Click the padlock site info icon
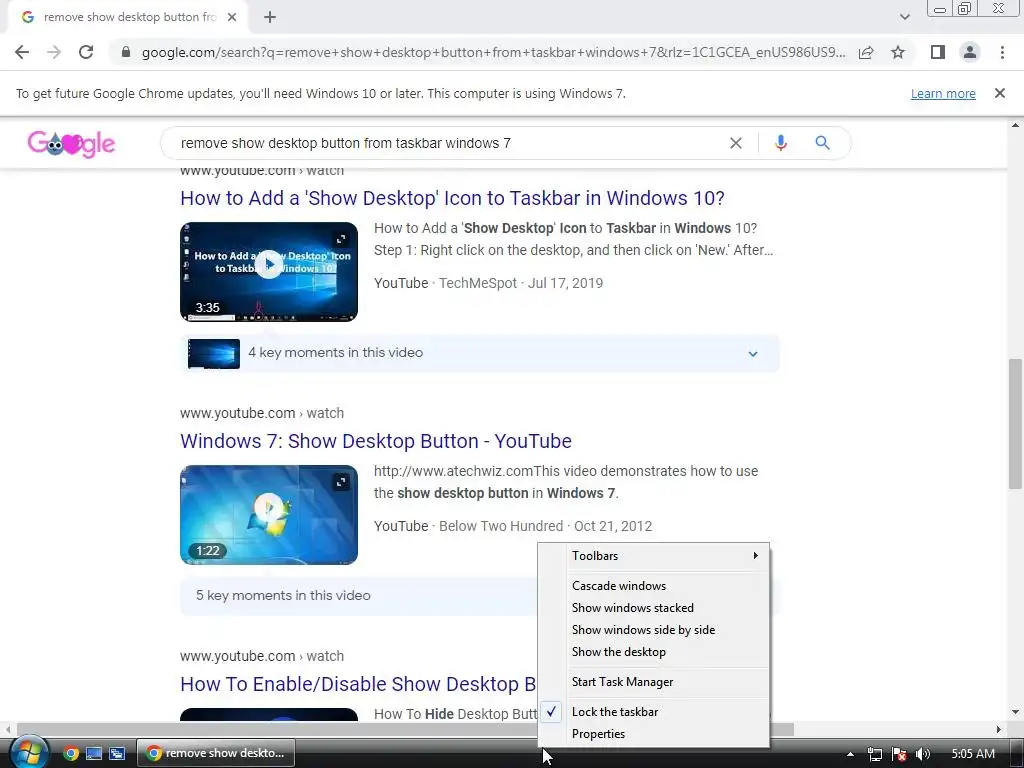 [x=125, y=52]
